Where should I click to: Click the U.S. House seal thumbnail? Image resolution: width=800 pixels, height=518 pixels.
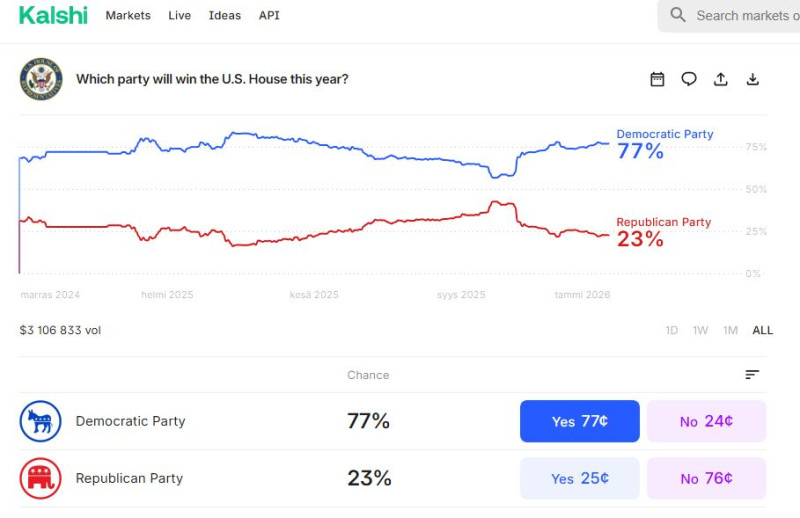(41, 79)
